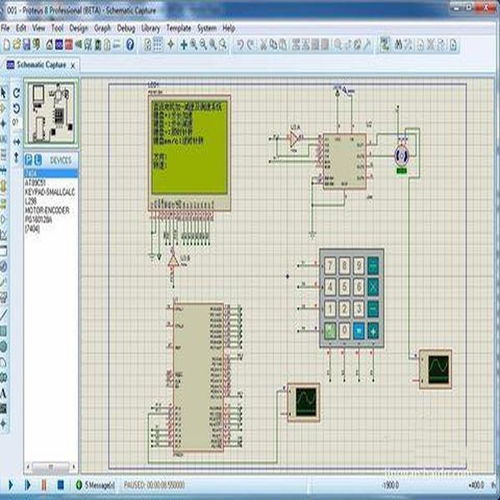
Task: Click the Stop simulation button
Action: coord(60,485)
